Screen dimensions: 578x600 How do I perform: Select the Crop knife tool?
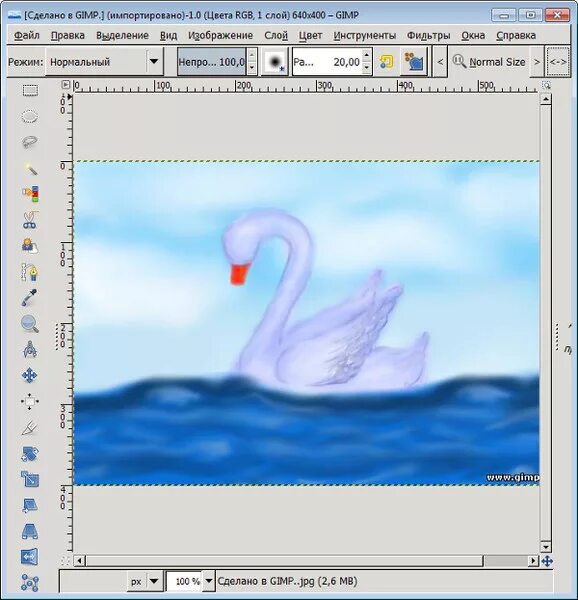(29, 427)
